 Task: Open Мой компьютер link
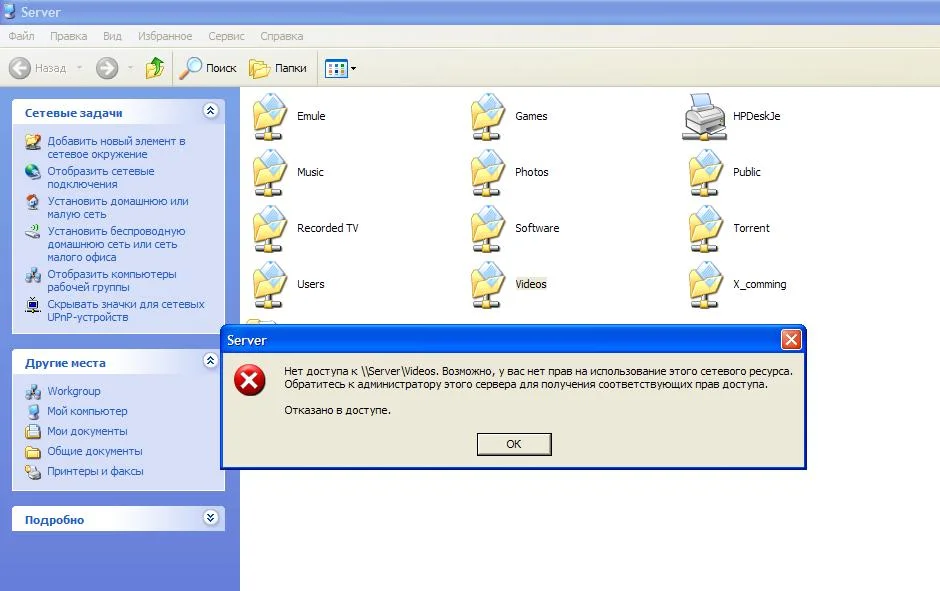click(x=87, y=411)
